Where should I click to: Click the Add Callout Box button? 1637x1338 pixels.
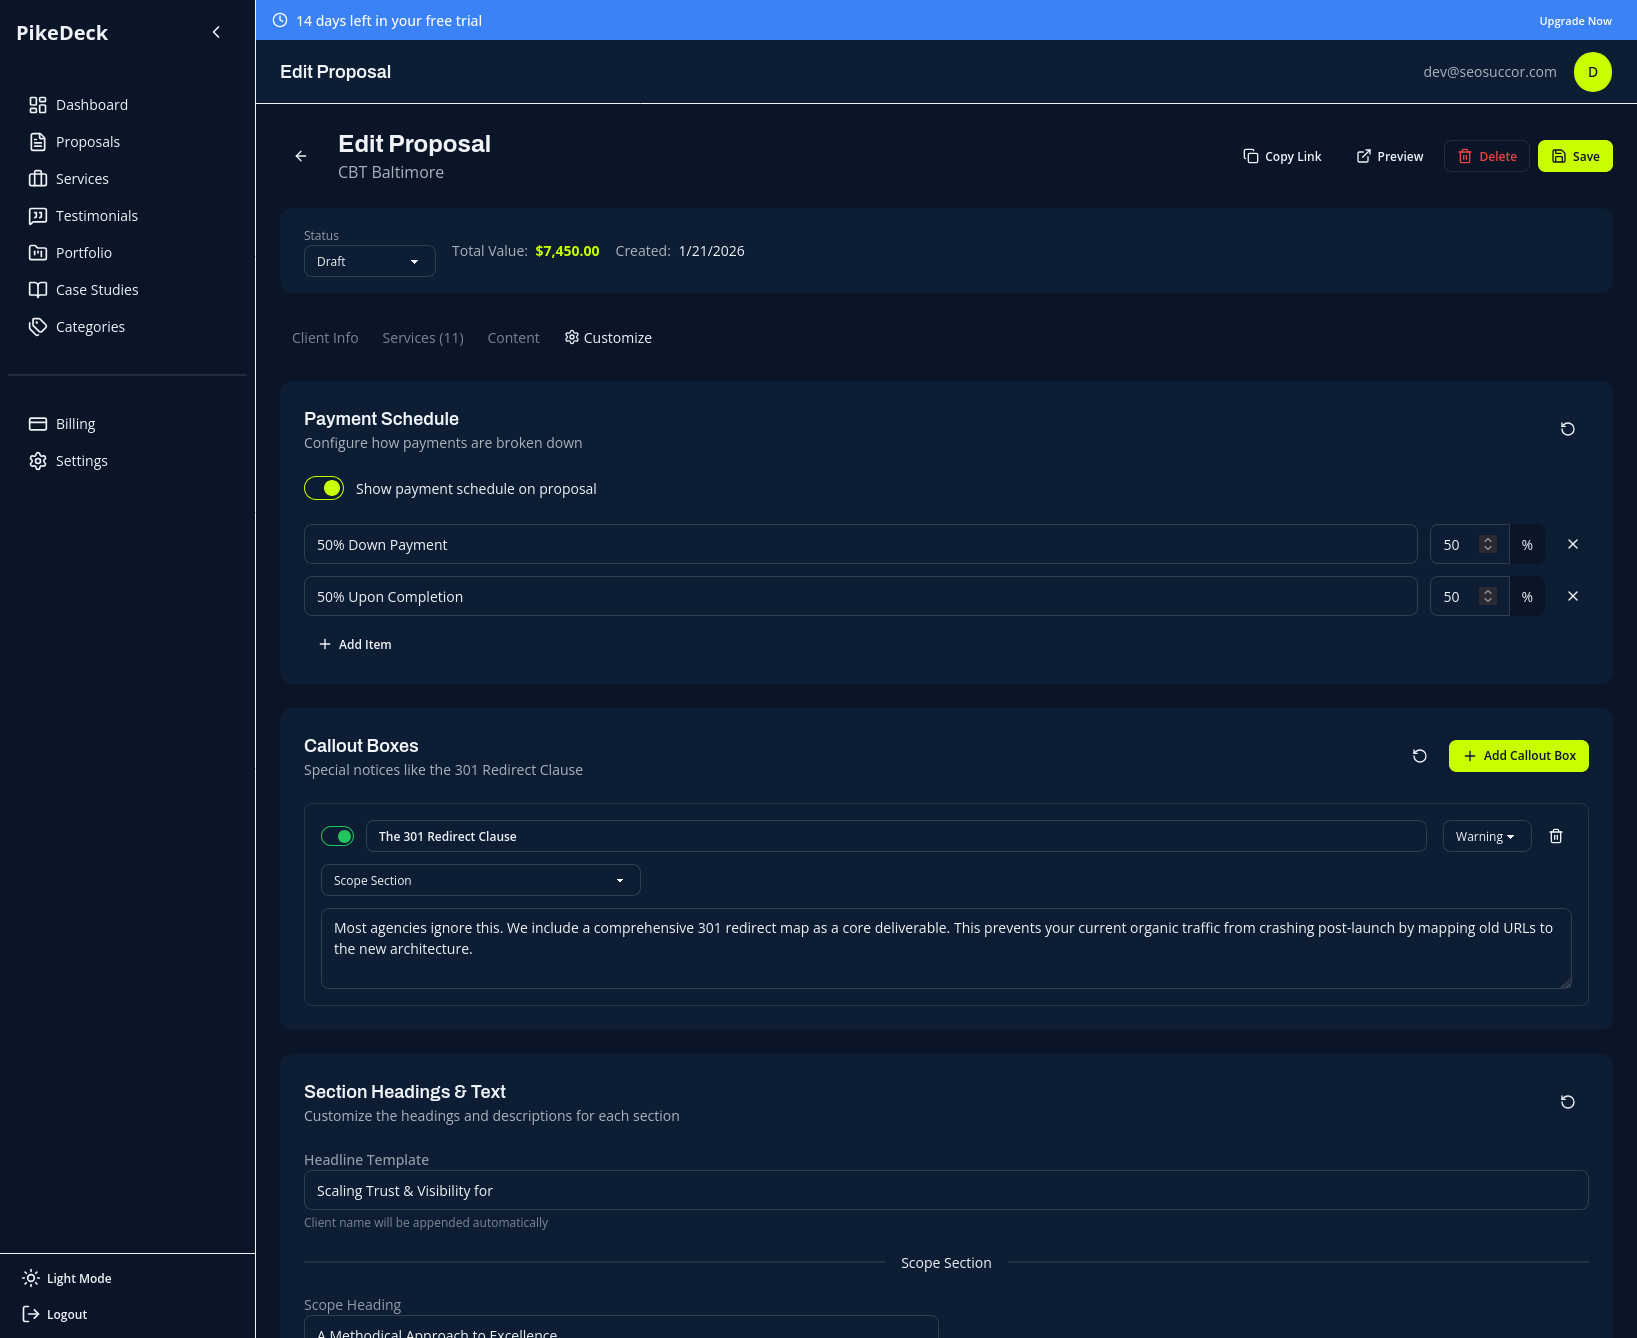(1518, 756)
